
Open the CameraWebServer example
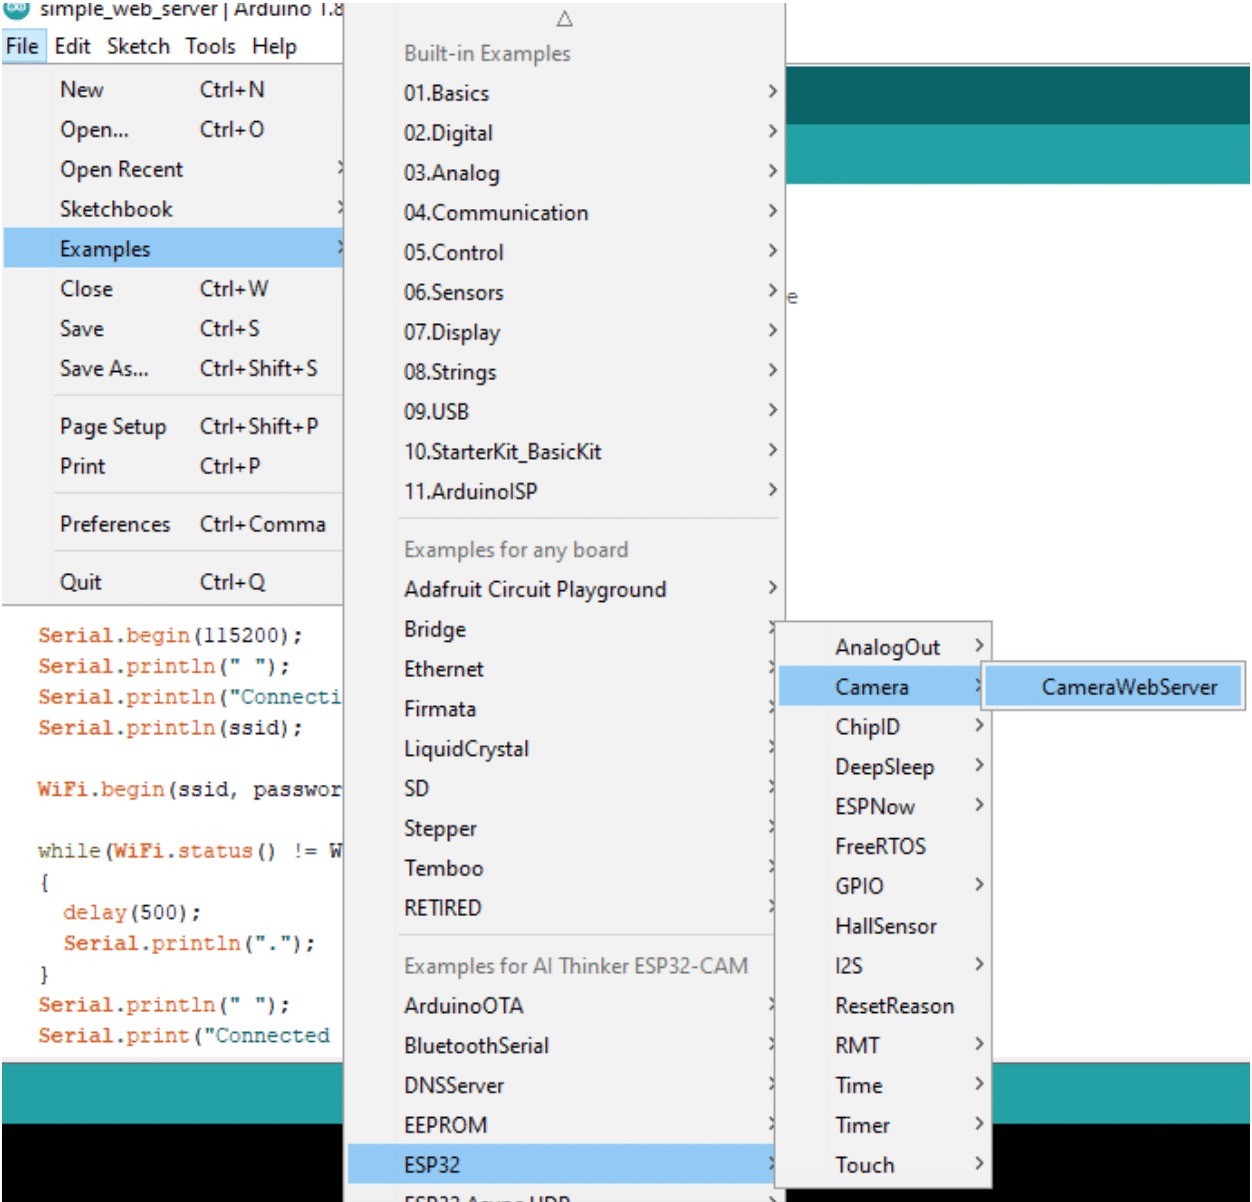(x=1114, y=687)
